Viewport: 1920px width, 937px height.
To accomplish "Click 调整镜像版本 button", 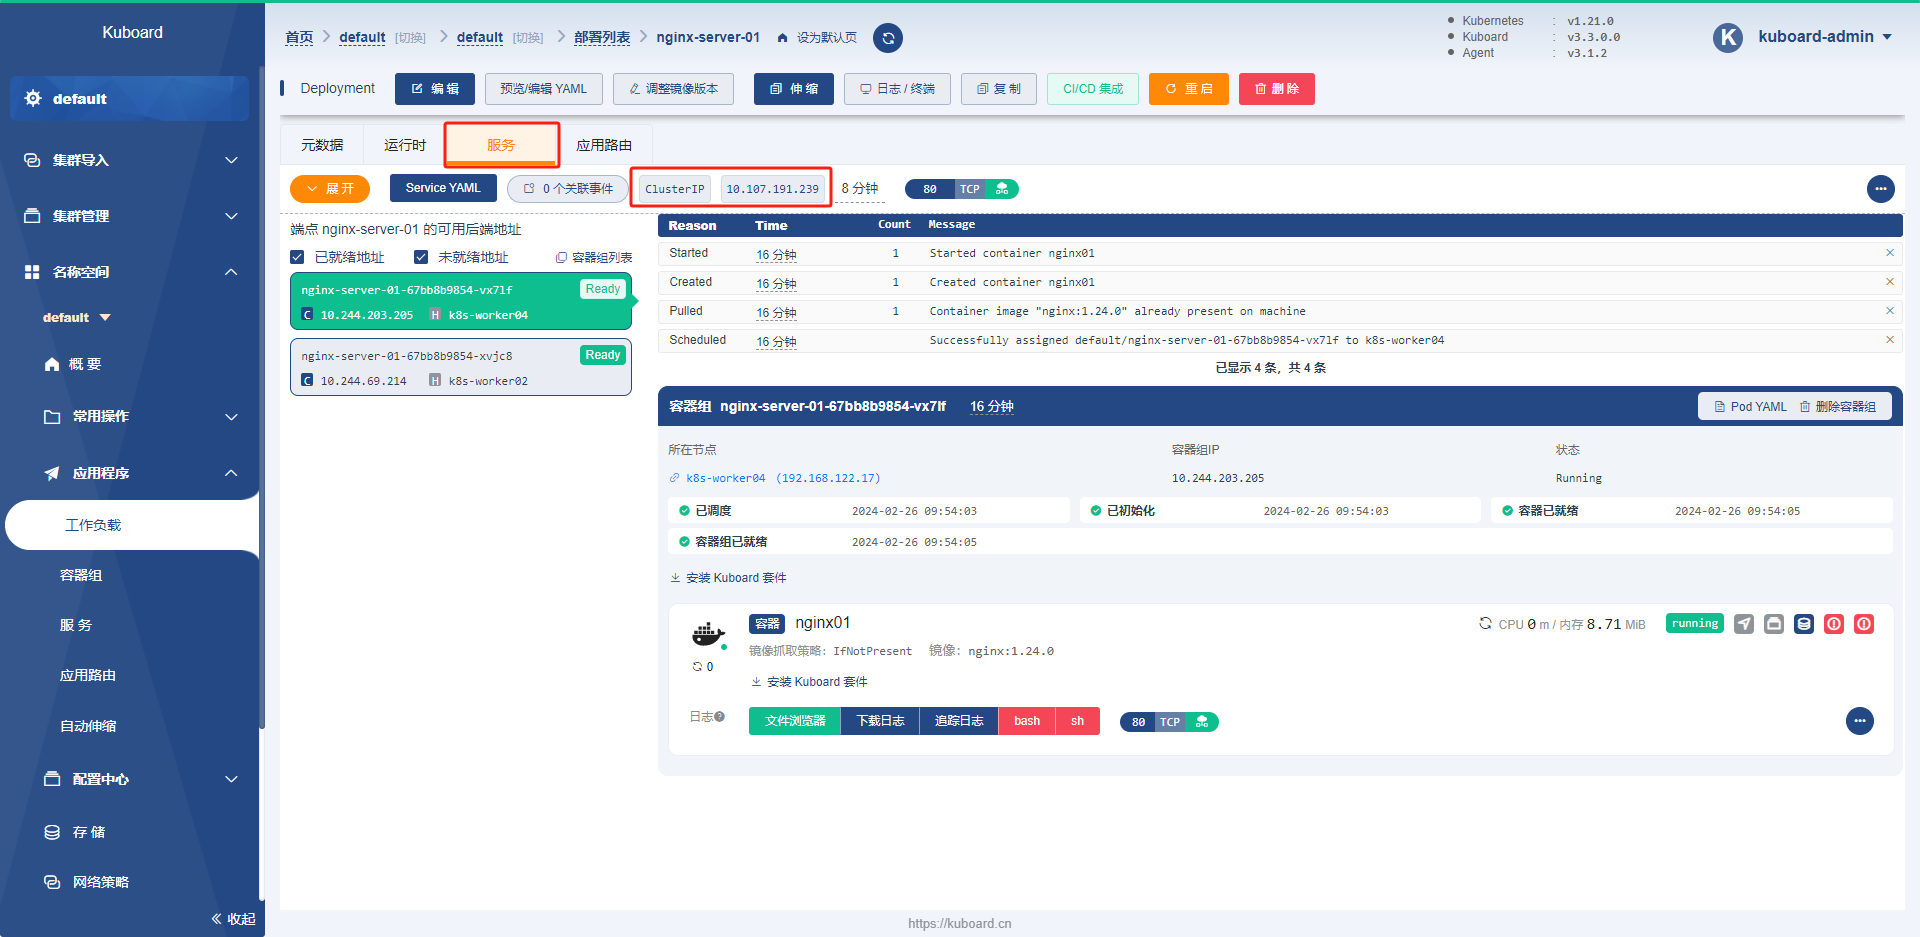I will point(673,89).
